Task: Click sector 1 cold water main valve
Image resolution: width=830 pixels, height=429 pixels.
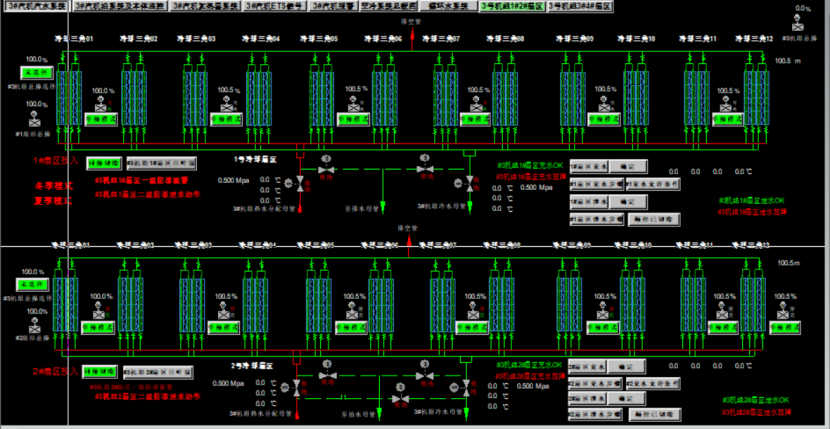Action: click(x=469, y=183)
